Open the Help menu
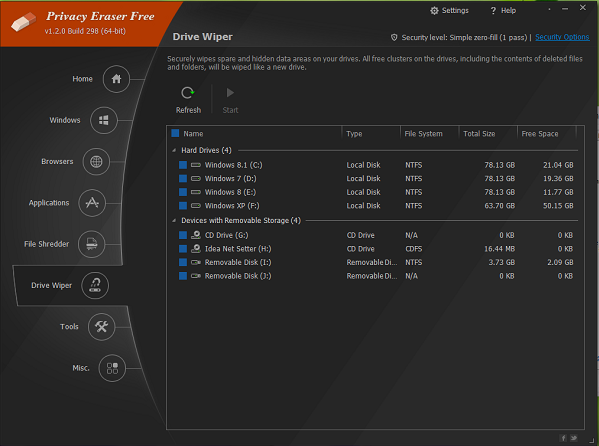Image resolution: width=599 pixels, height=446 pixels. pos(503,11)
